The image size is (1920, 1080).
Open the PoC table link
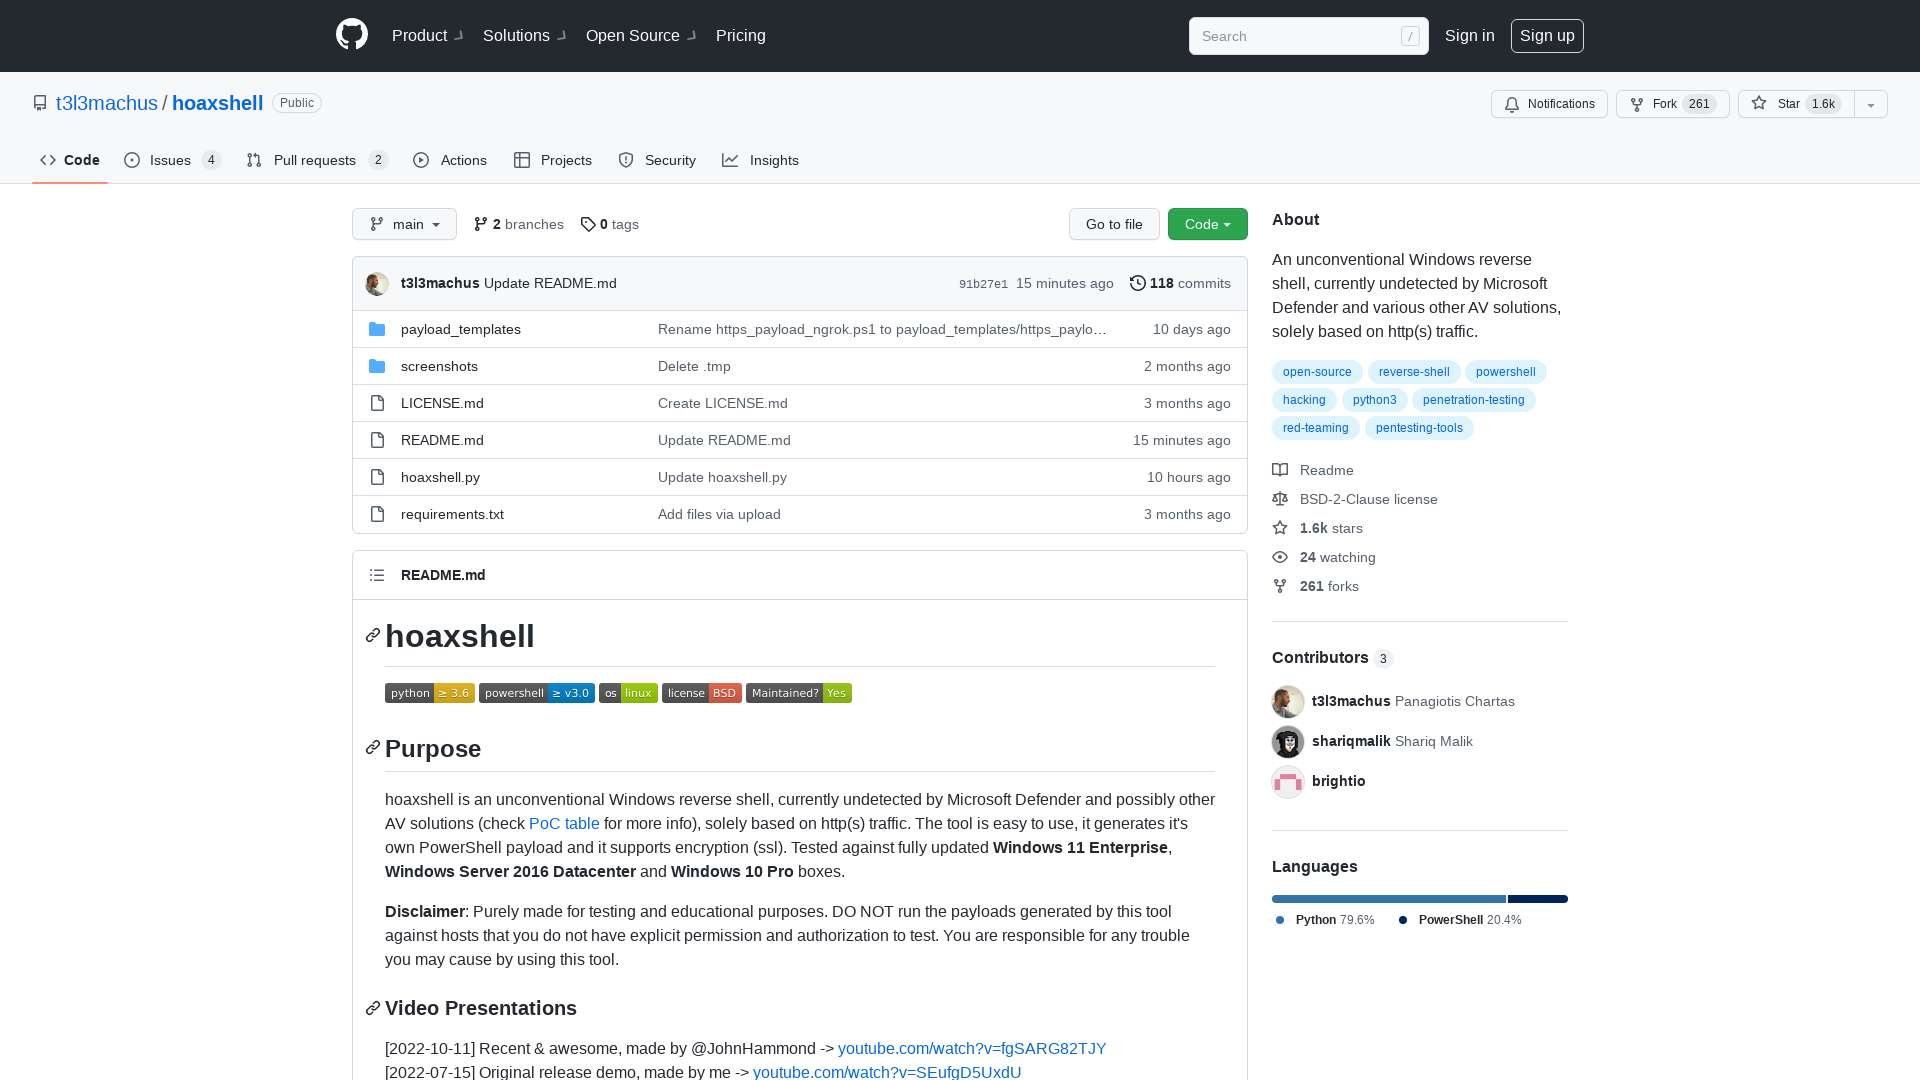[564, 823]
